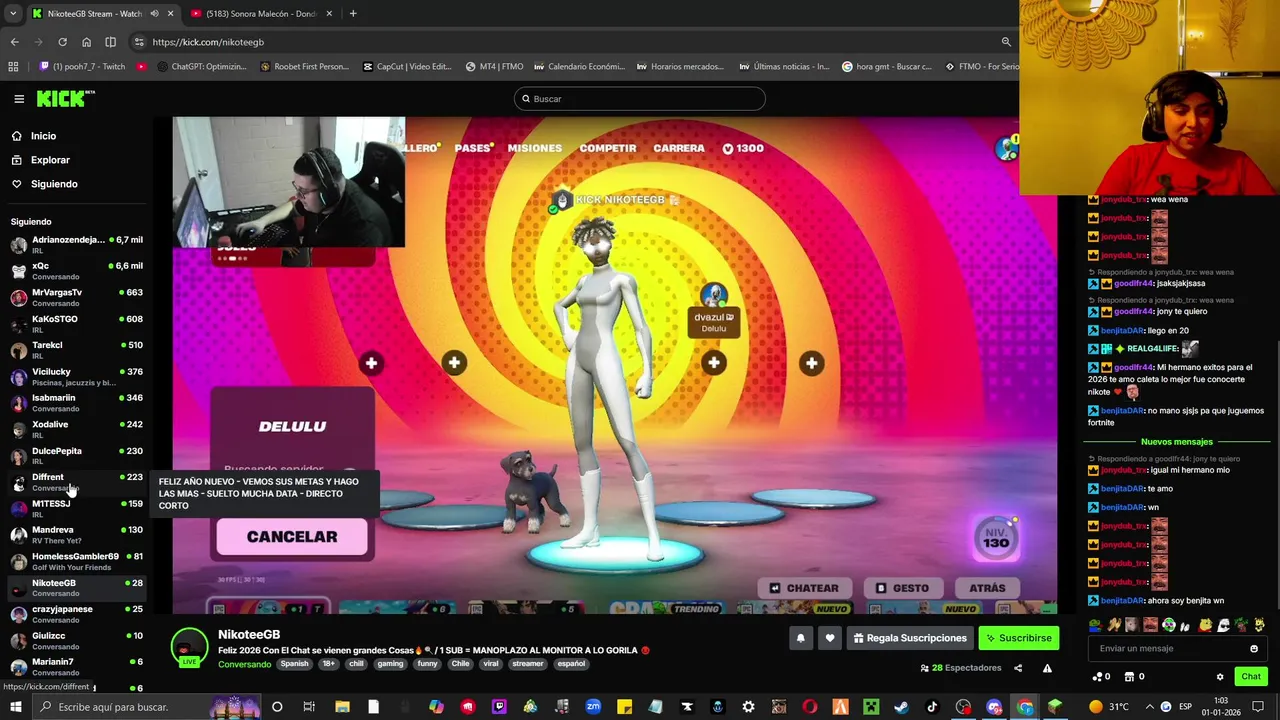Close the NikoteeGB Stream tab
The width and height of the screenshot is (1280, 720).
coord(170,14)
